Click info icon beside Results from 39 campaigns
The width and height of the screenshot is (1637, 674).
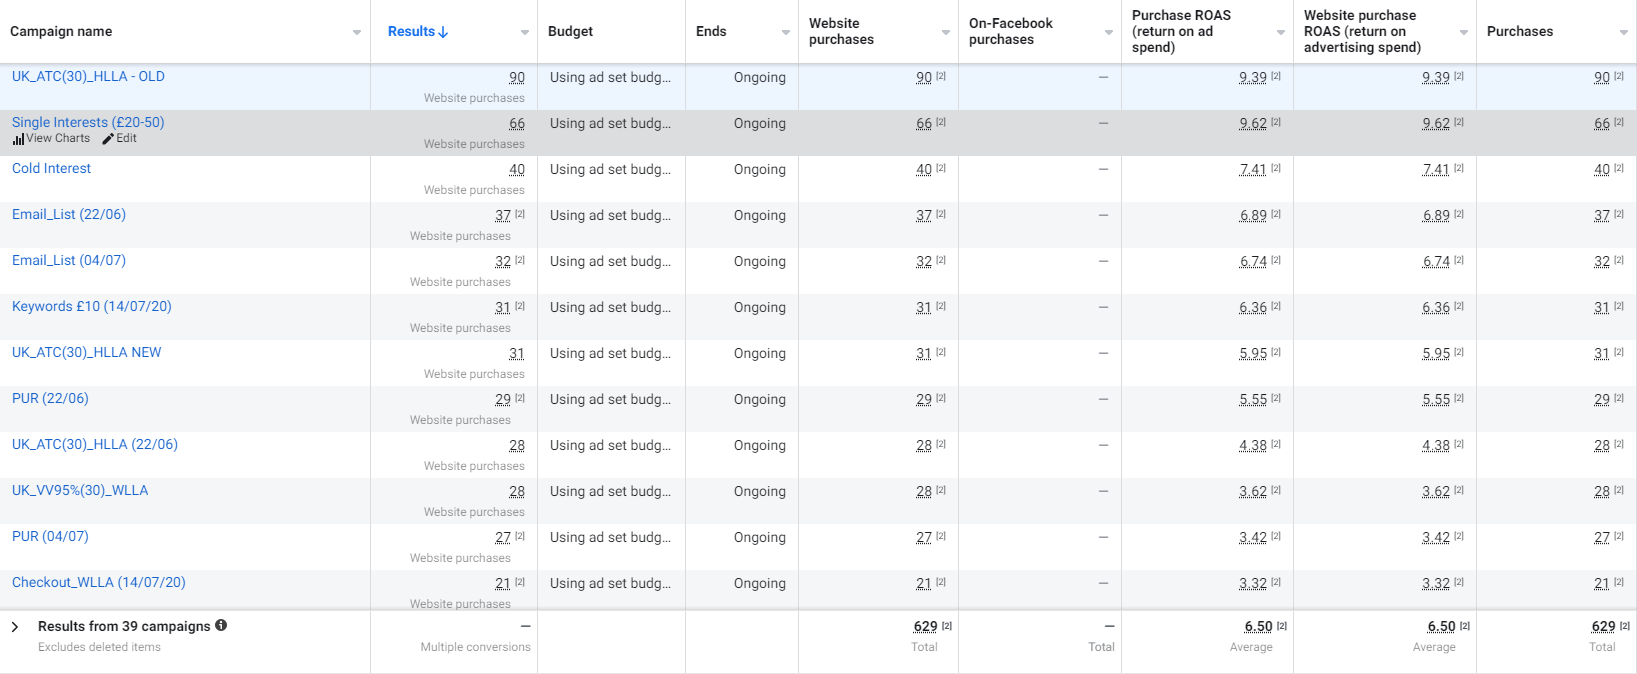coord(221,625)
